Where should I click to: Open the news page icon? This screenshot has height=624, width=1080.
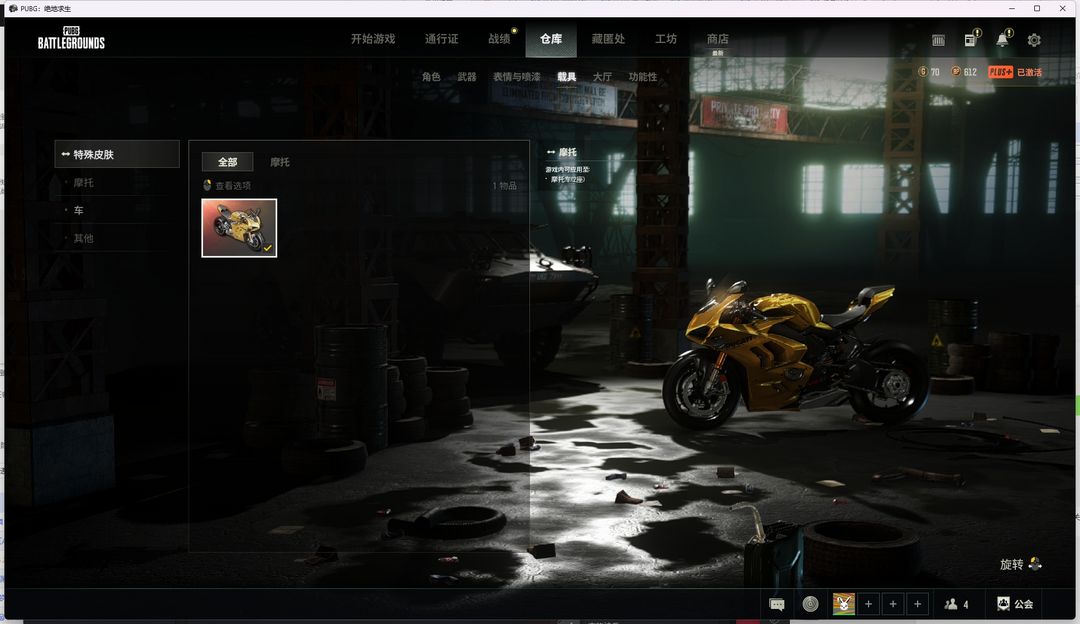970,40
